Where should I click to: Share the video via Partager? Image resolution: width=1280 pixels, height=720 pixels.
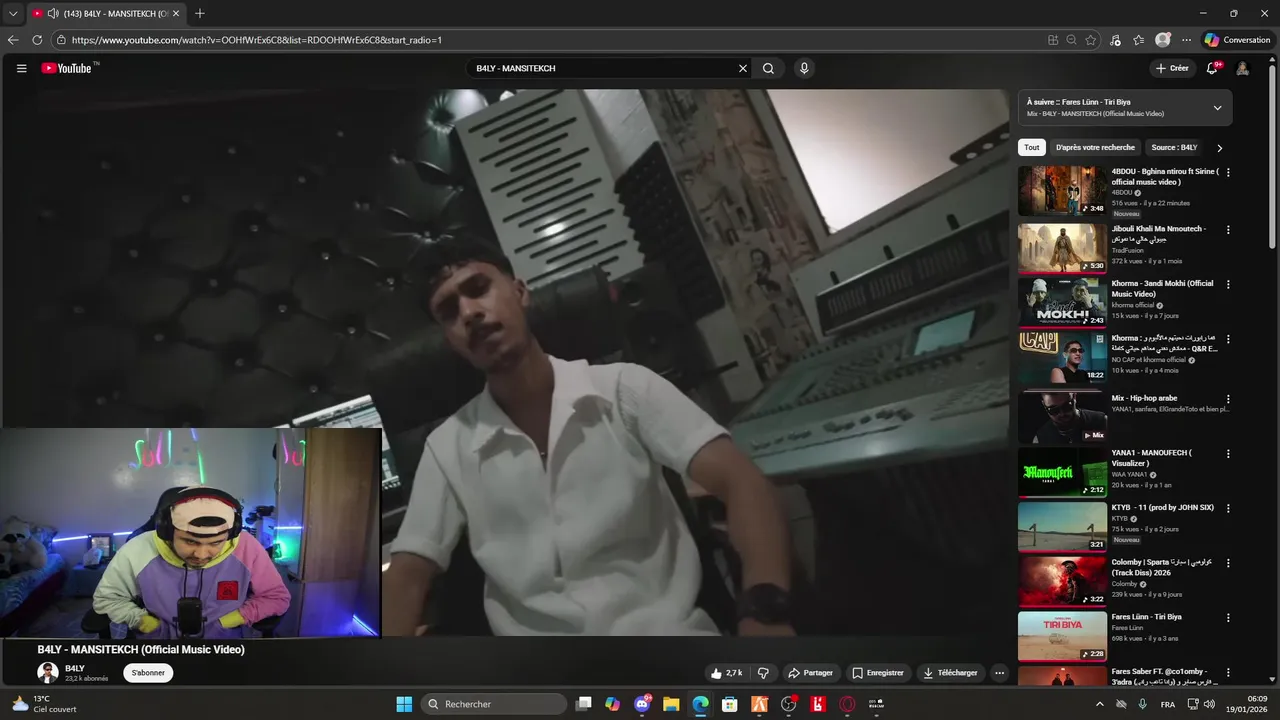810,673
